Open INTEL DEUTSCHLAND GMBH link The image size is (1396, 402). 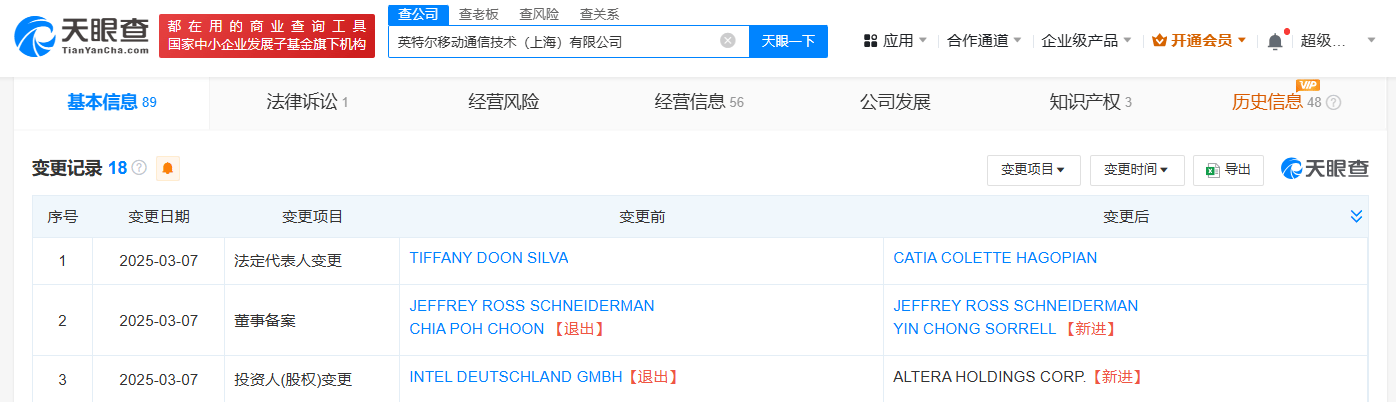pos(516,377)
